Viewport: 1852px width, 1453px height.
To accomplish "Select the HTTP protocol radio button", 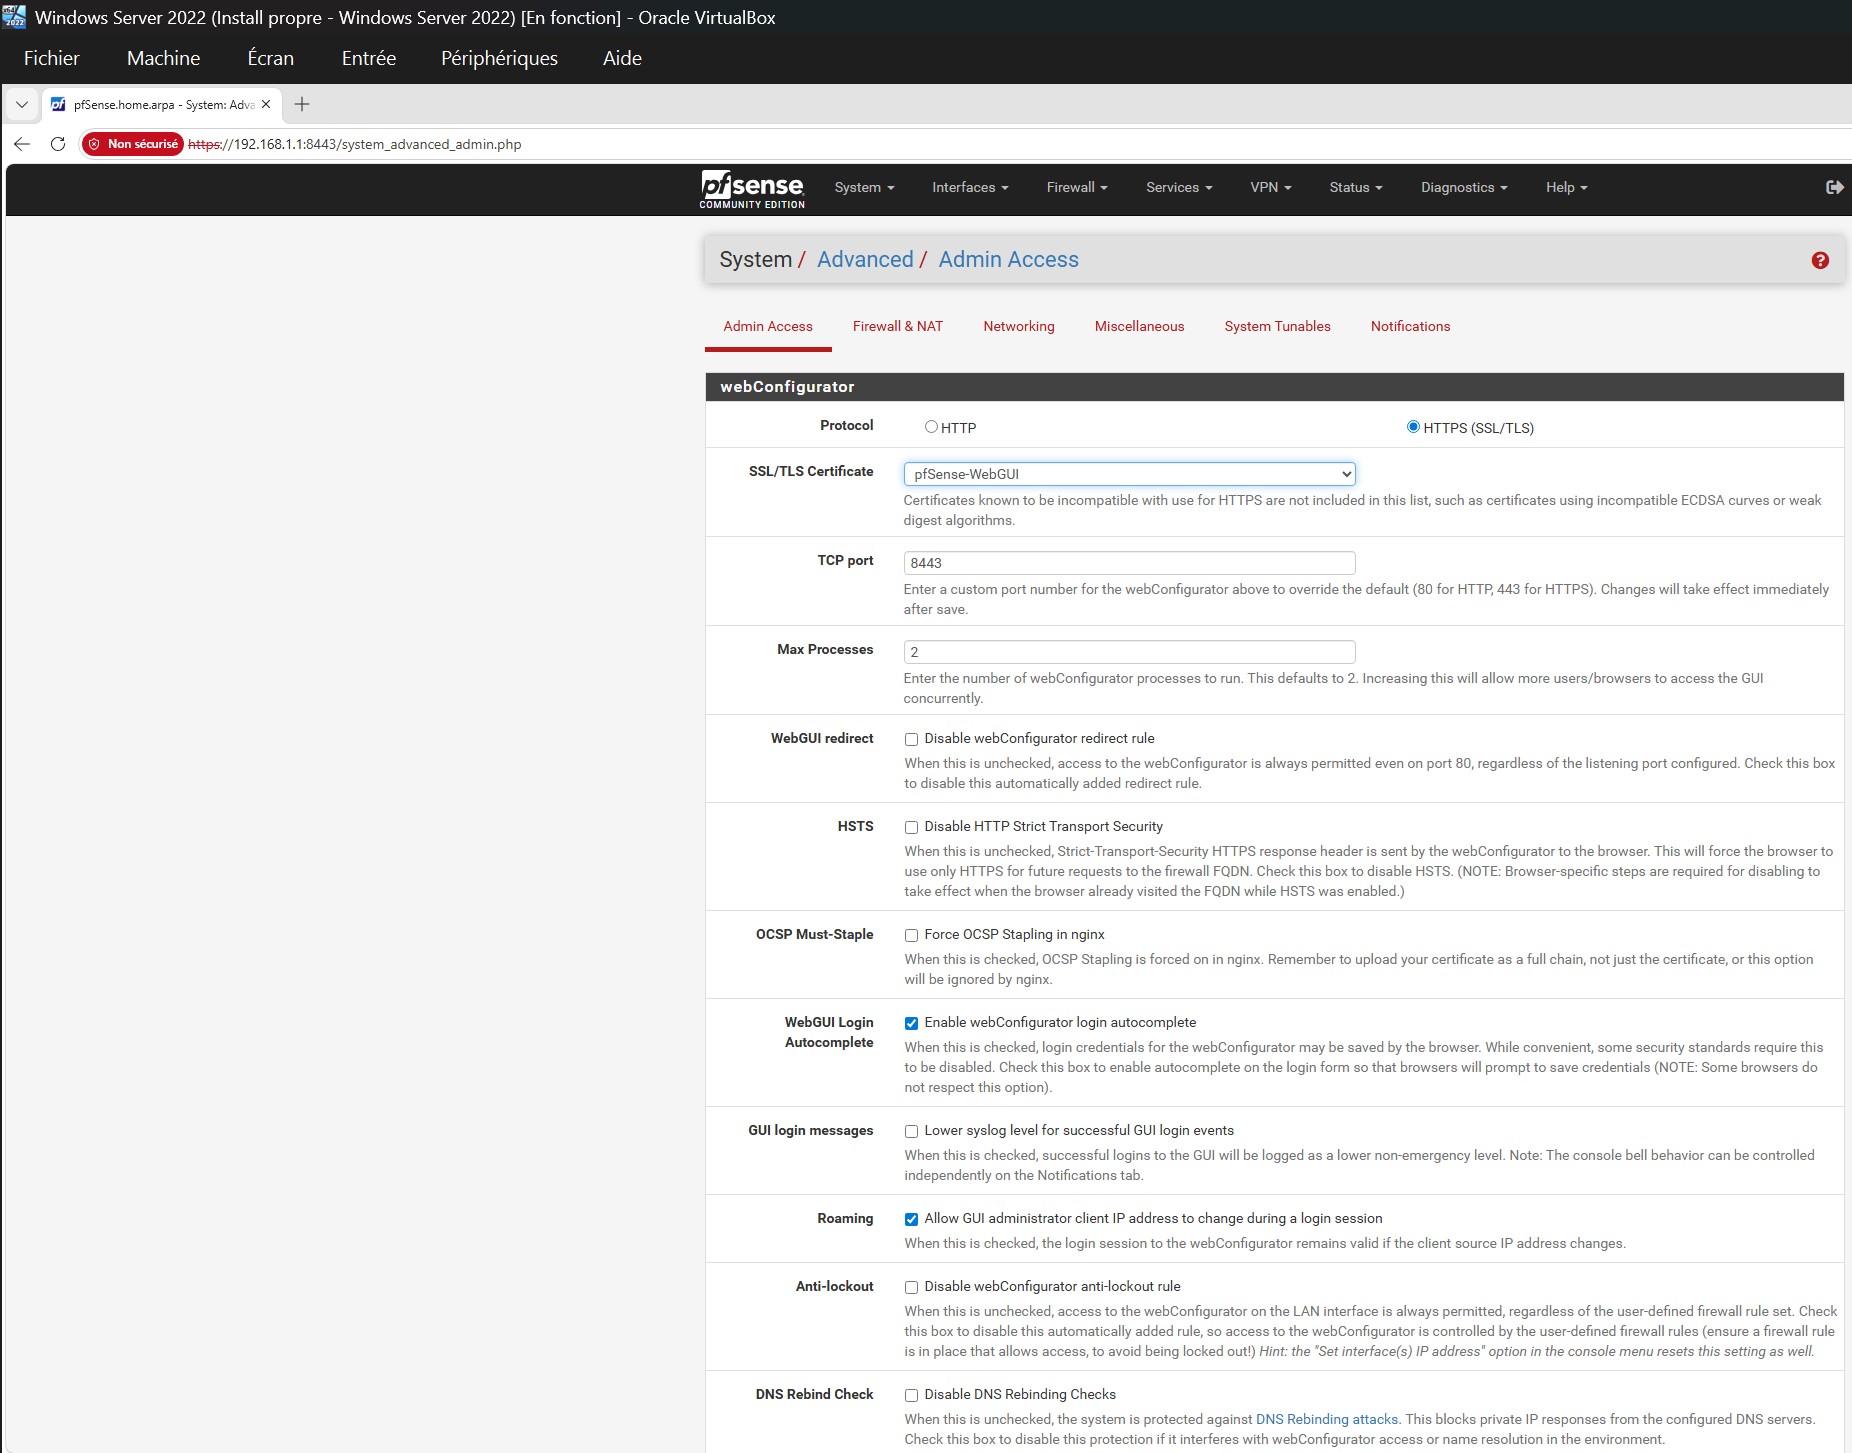I will [931, 425].
